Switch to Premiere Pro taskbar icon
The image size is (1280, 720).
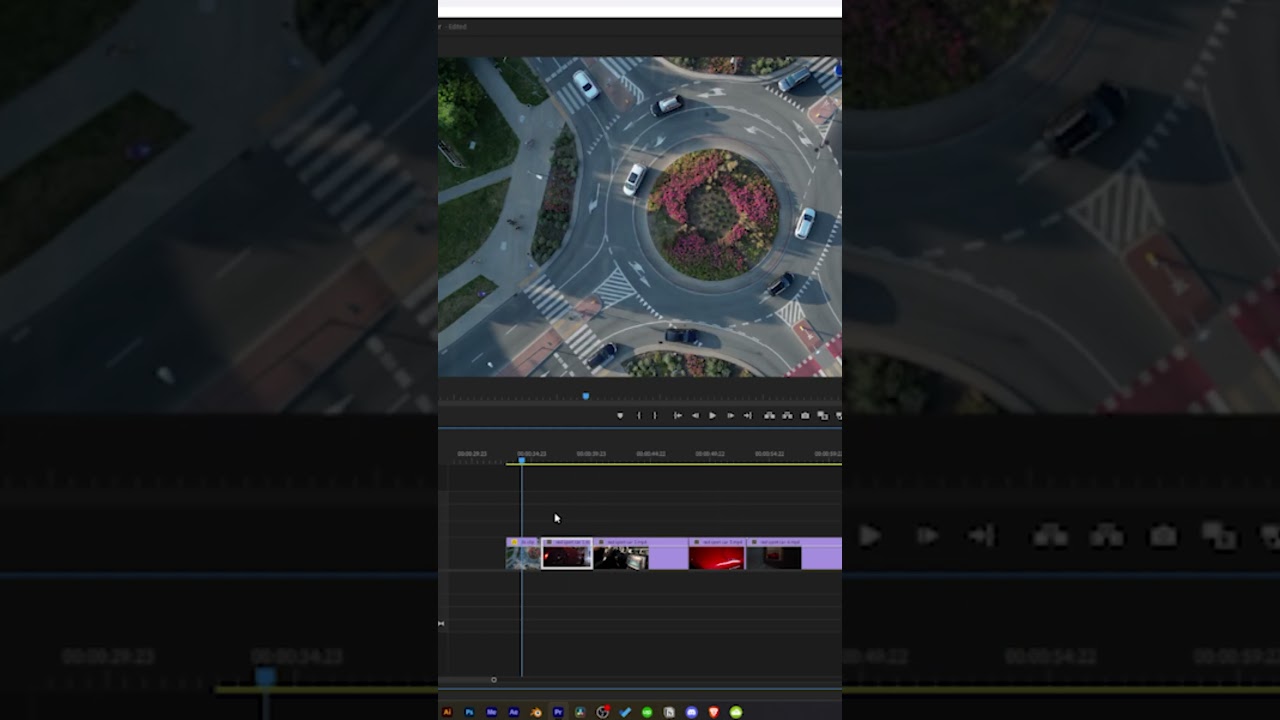click(x=558, y=712)
